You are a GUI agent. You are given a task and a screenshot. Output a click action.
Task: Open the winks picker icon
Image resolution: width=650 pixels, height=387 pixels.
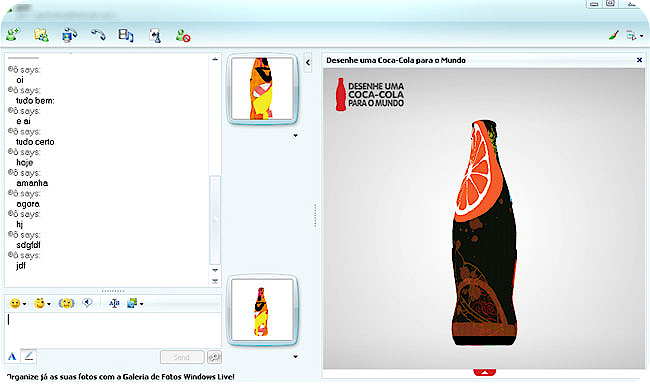39,303
